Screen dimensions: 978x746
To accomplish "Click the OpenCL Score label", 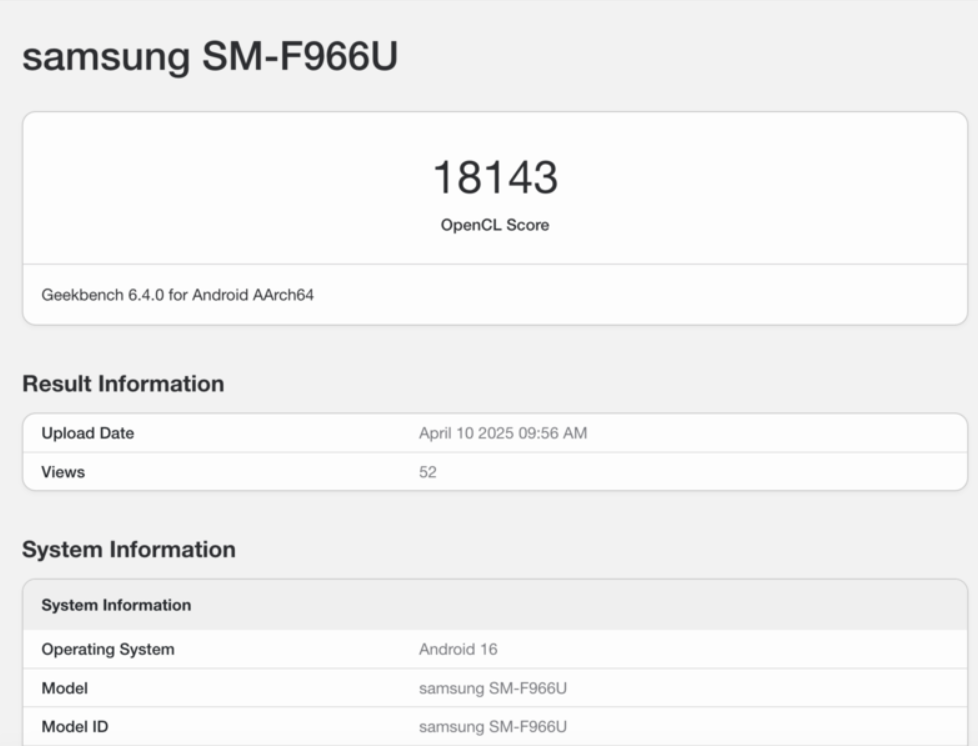I will tap(495, 225).
